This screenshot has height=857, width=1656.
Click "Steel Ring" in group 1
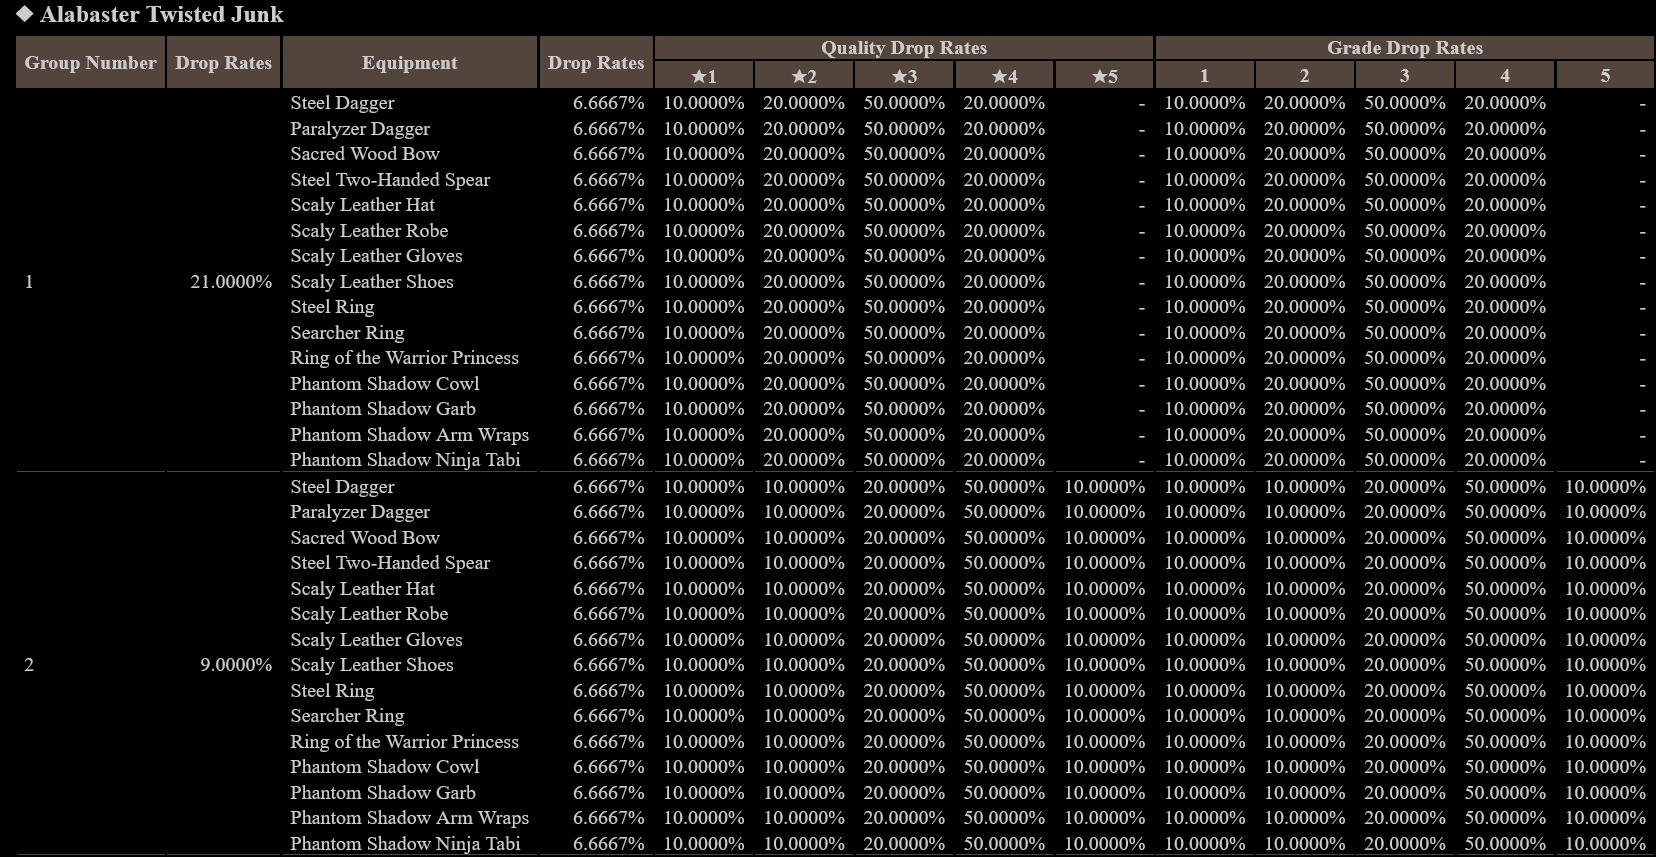tap(332, 307)
